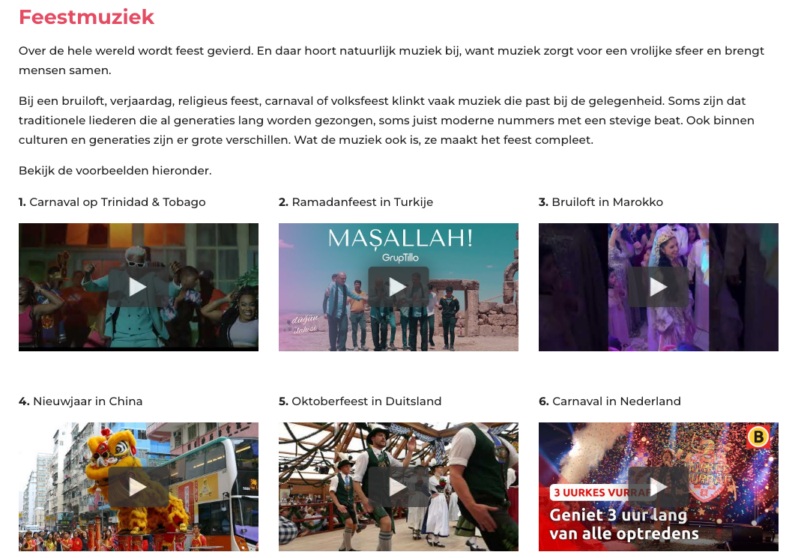Play the Oktoberfeest in Duitsland video

[398, 487]
